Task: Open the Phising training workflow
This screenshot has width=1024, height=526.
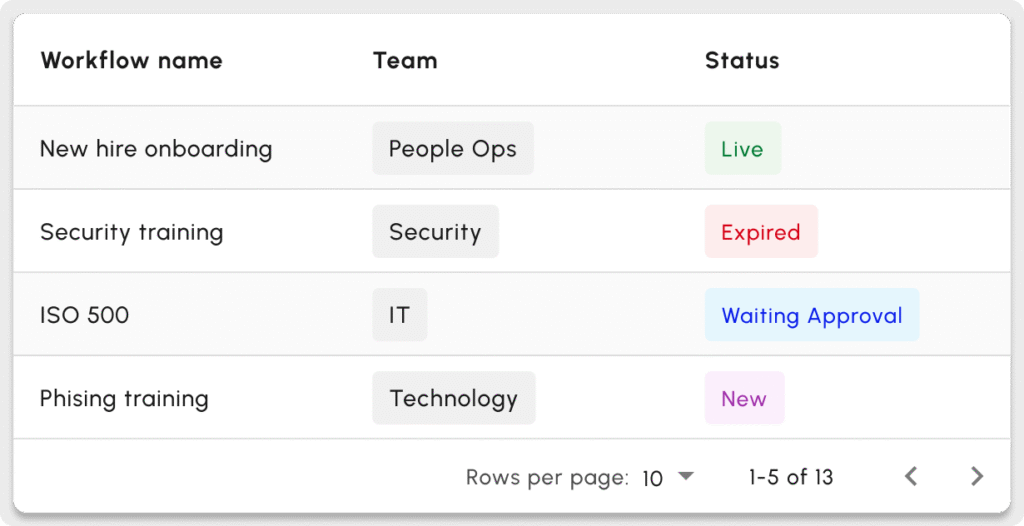Action: 124,398
